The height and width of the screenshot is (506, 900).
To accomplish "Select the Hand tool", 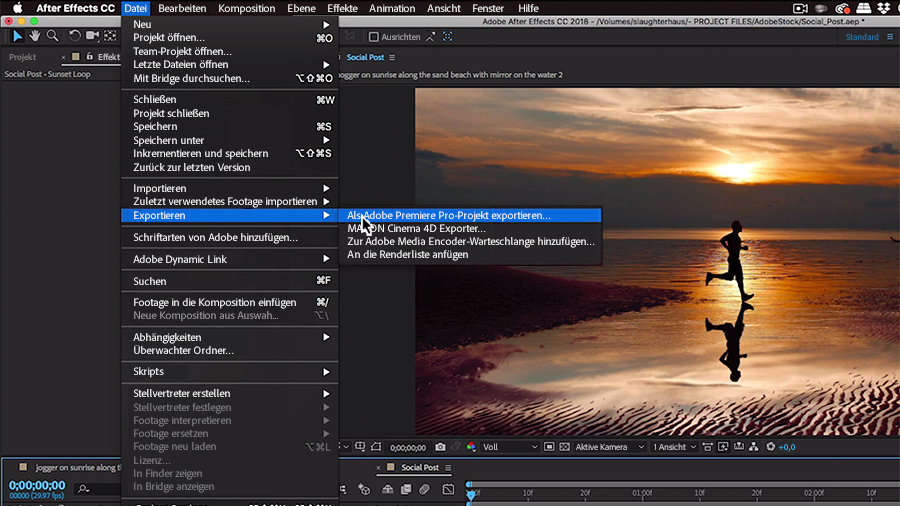I will 34,36.
